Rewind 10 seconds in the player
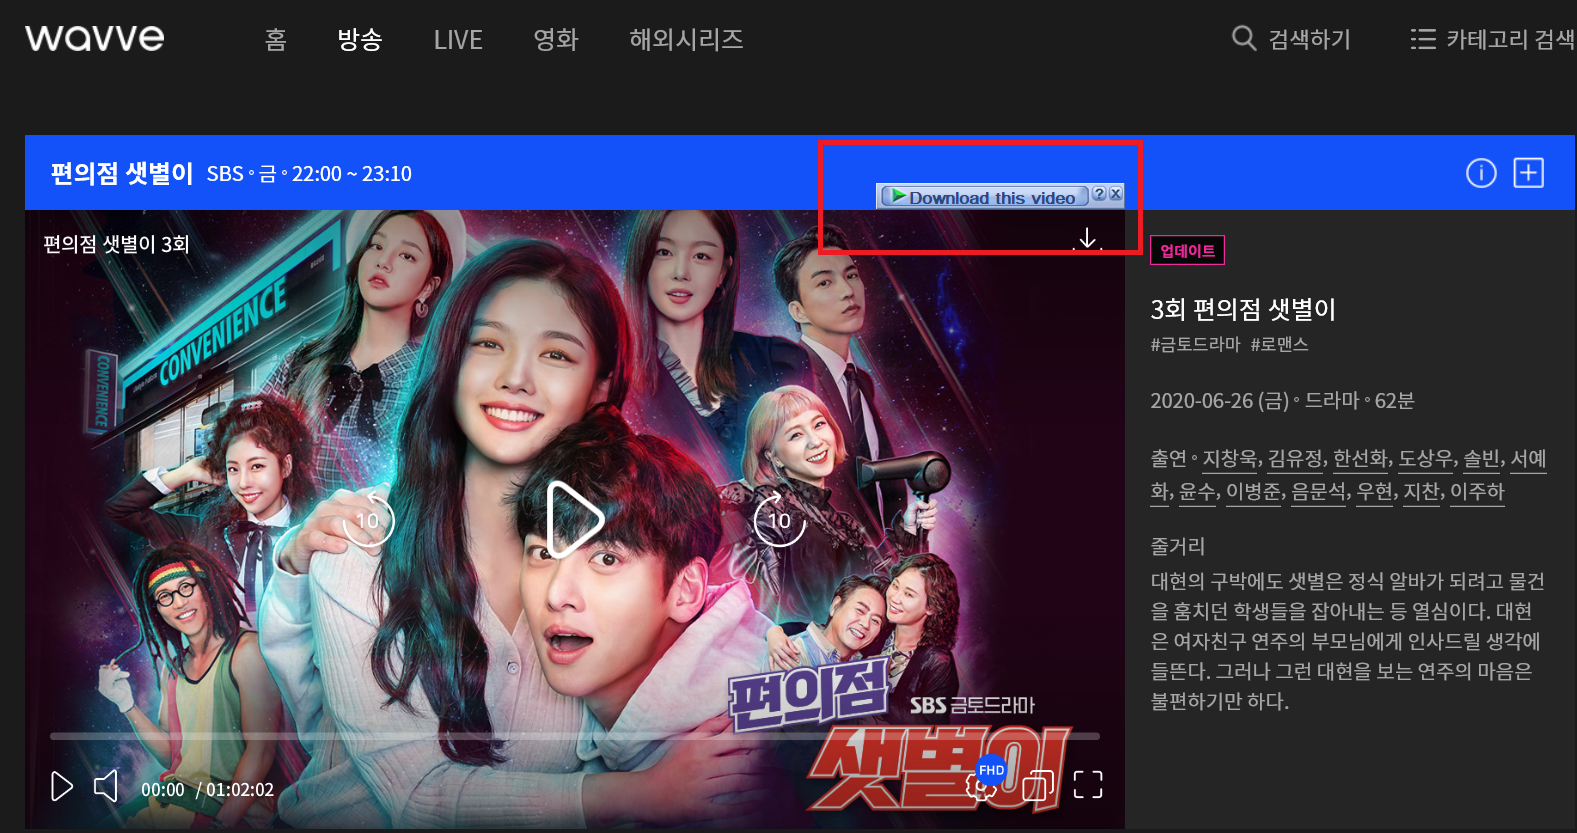Screen dimensions: 1577x833 tap(368, 520)
